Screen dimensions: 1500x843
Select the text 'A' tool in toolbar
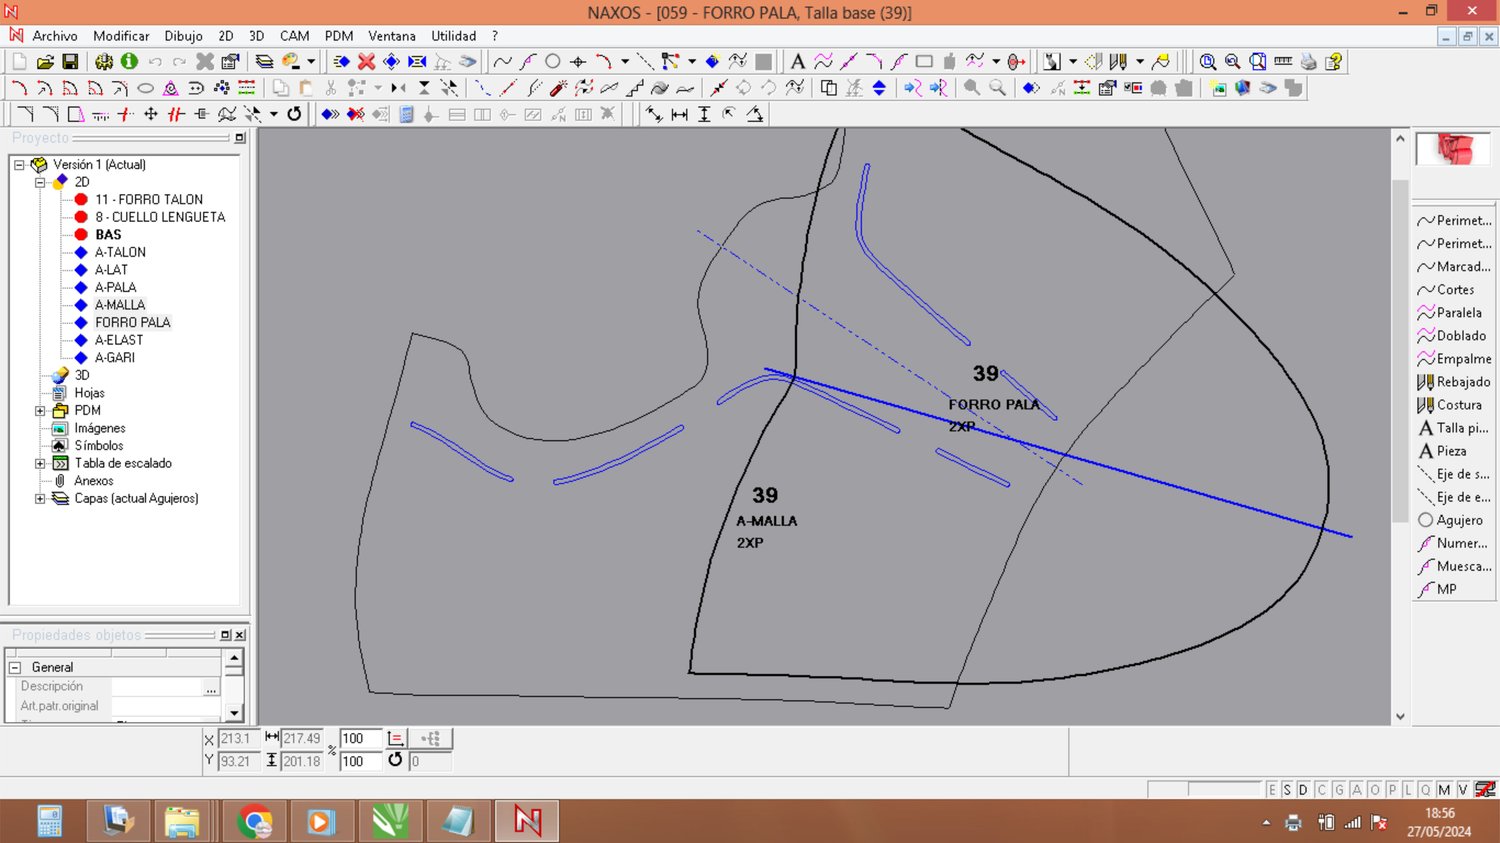pos(797,62)
